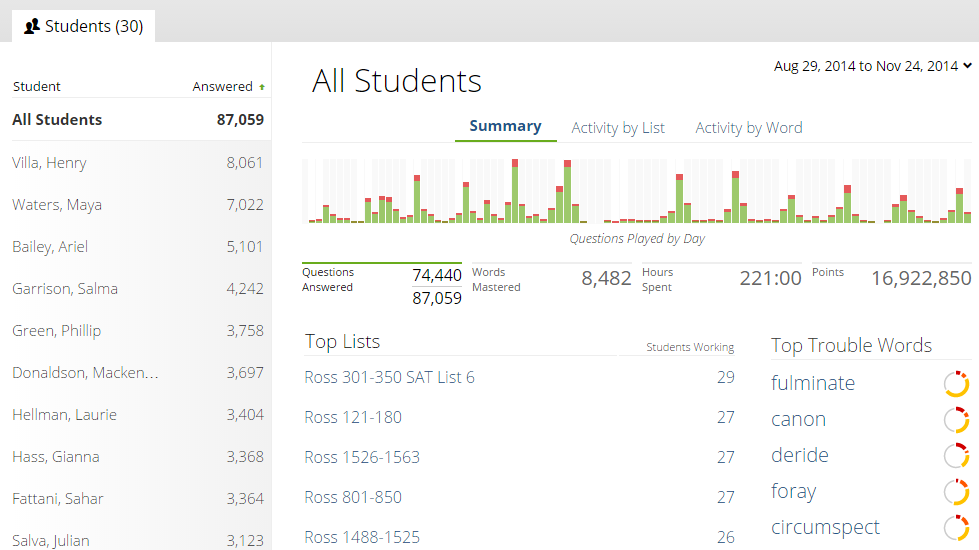This screenshot has height=550, width=979.
Task: Click the progress ring next to deride
Action: [x=956, y=456]
